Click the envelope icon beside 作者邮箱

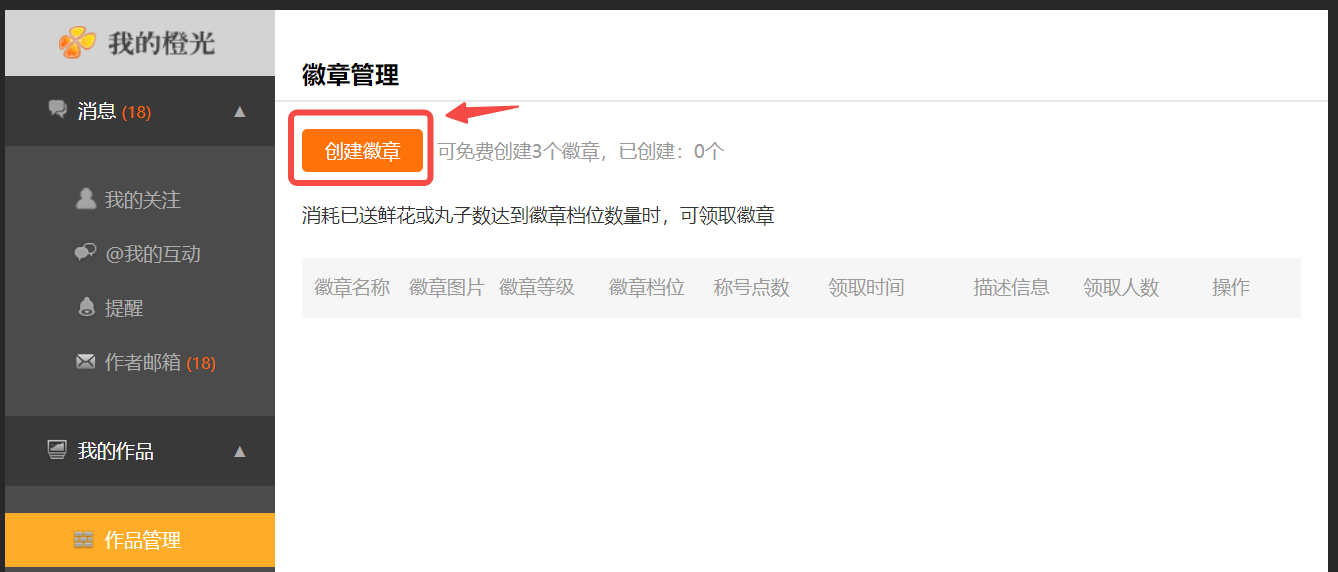(x=86, y=362)
